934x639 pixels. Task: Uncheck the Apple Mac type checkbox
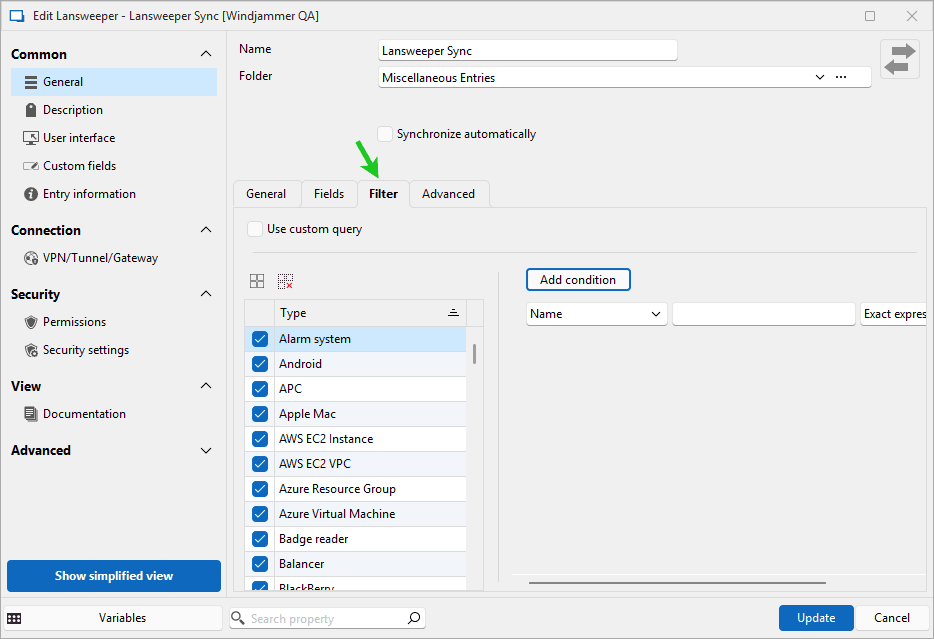260,414
